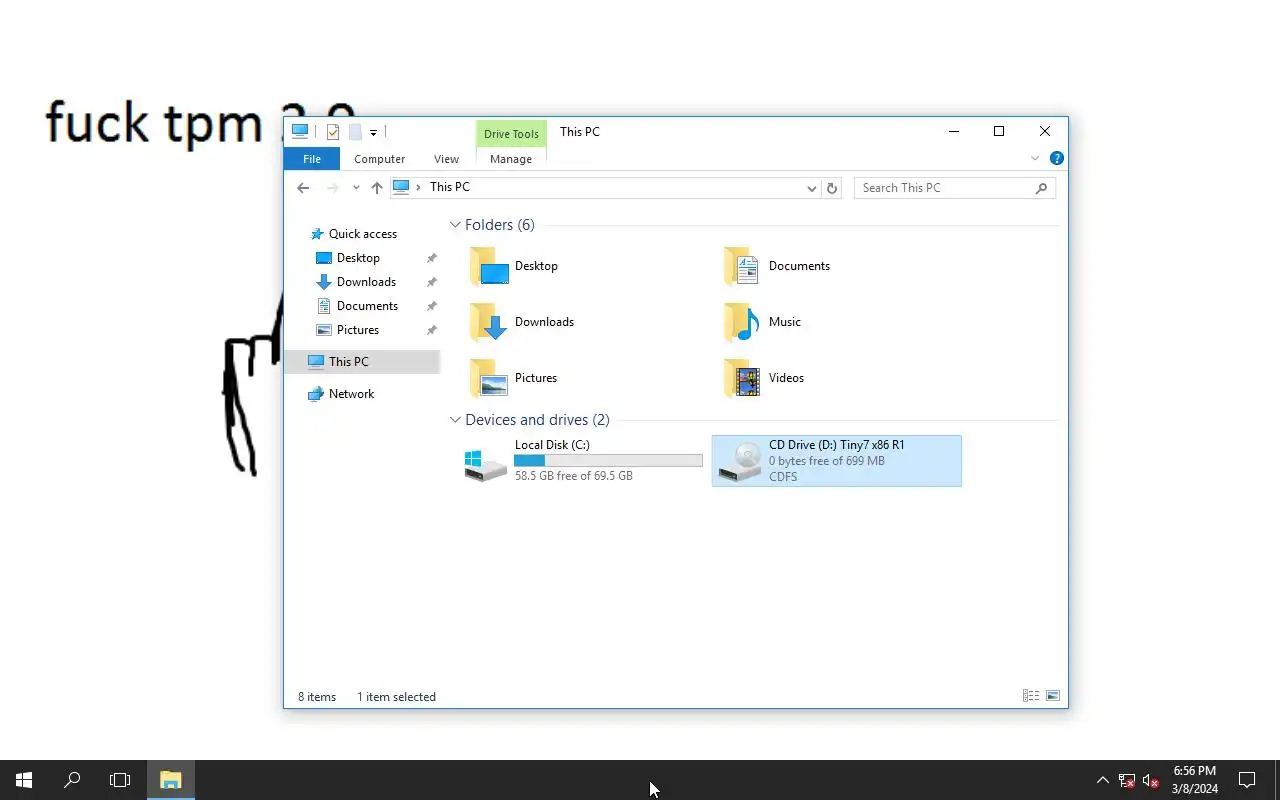Screen dimensions: 1280x800
Task: Select the Desktop folder icon in Folders
Action: pyautogui.click(x=489, y=266)
